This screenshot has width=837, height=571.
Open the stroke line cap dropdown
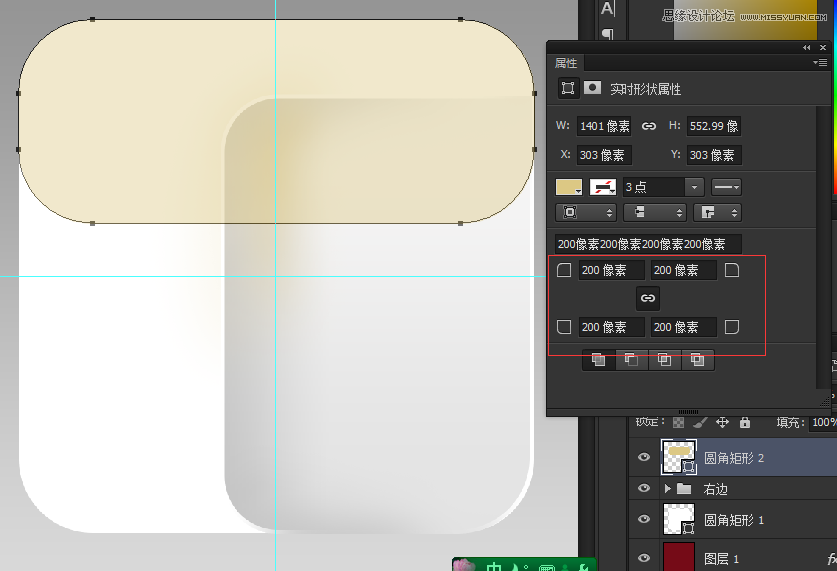click(x=654, y=212)
